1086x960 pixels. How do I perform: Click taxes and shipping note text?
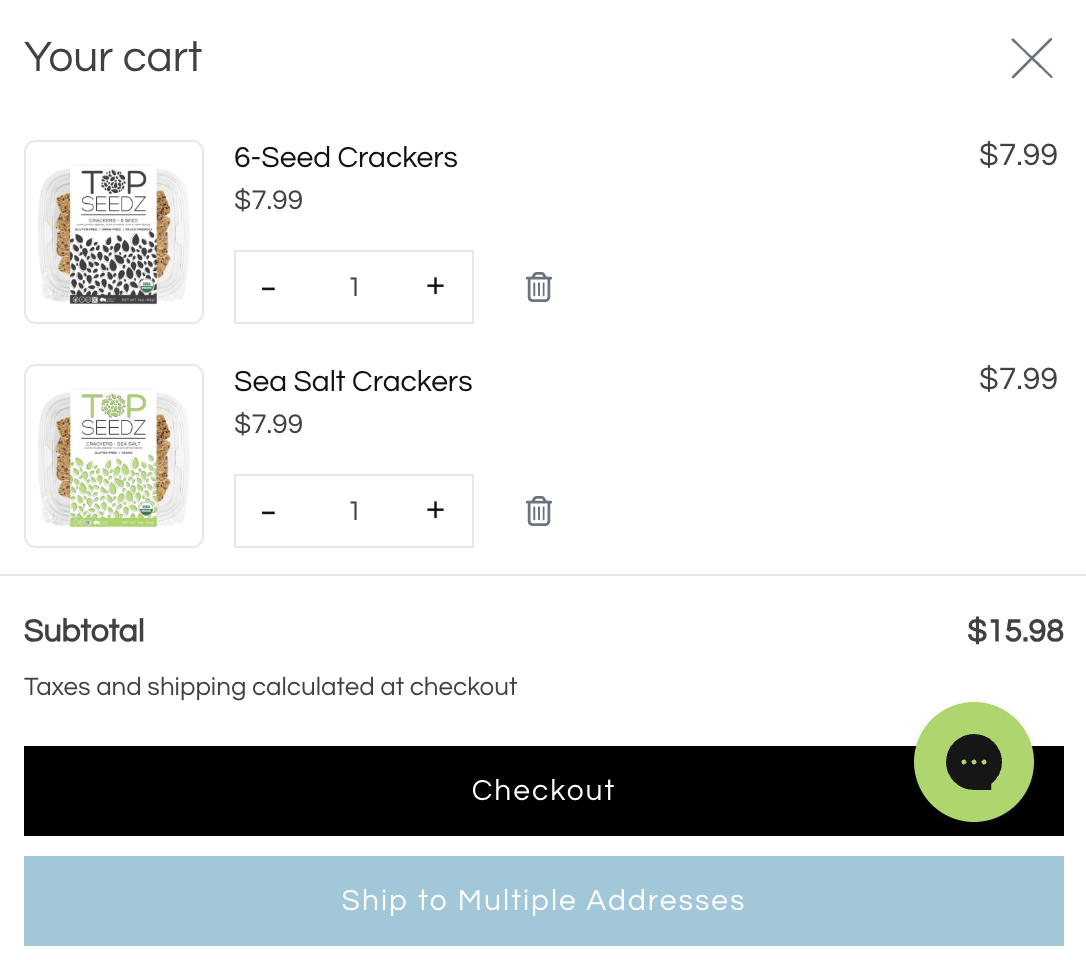pyautogui.click(x=270, y=687)
